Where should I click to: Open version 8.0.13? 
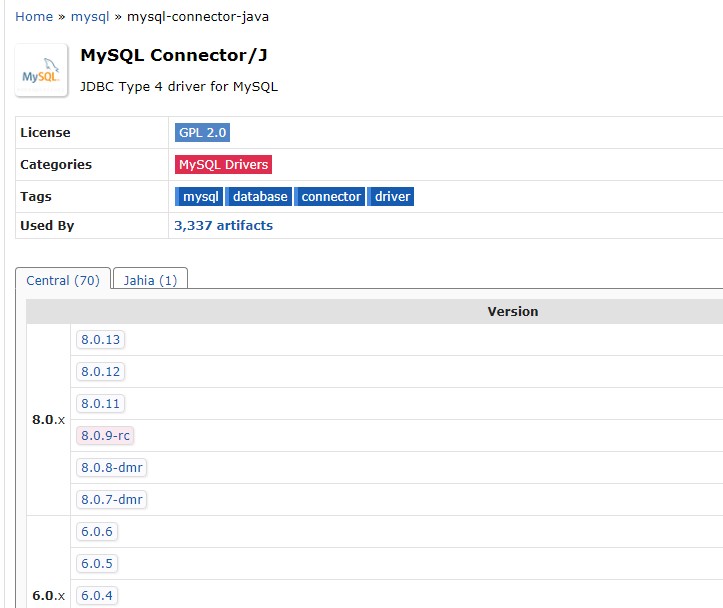coord(101,340)
